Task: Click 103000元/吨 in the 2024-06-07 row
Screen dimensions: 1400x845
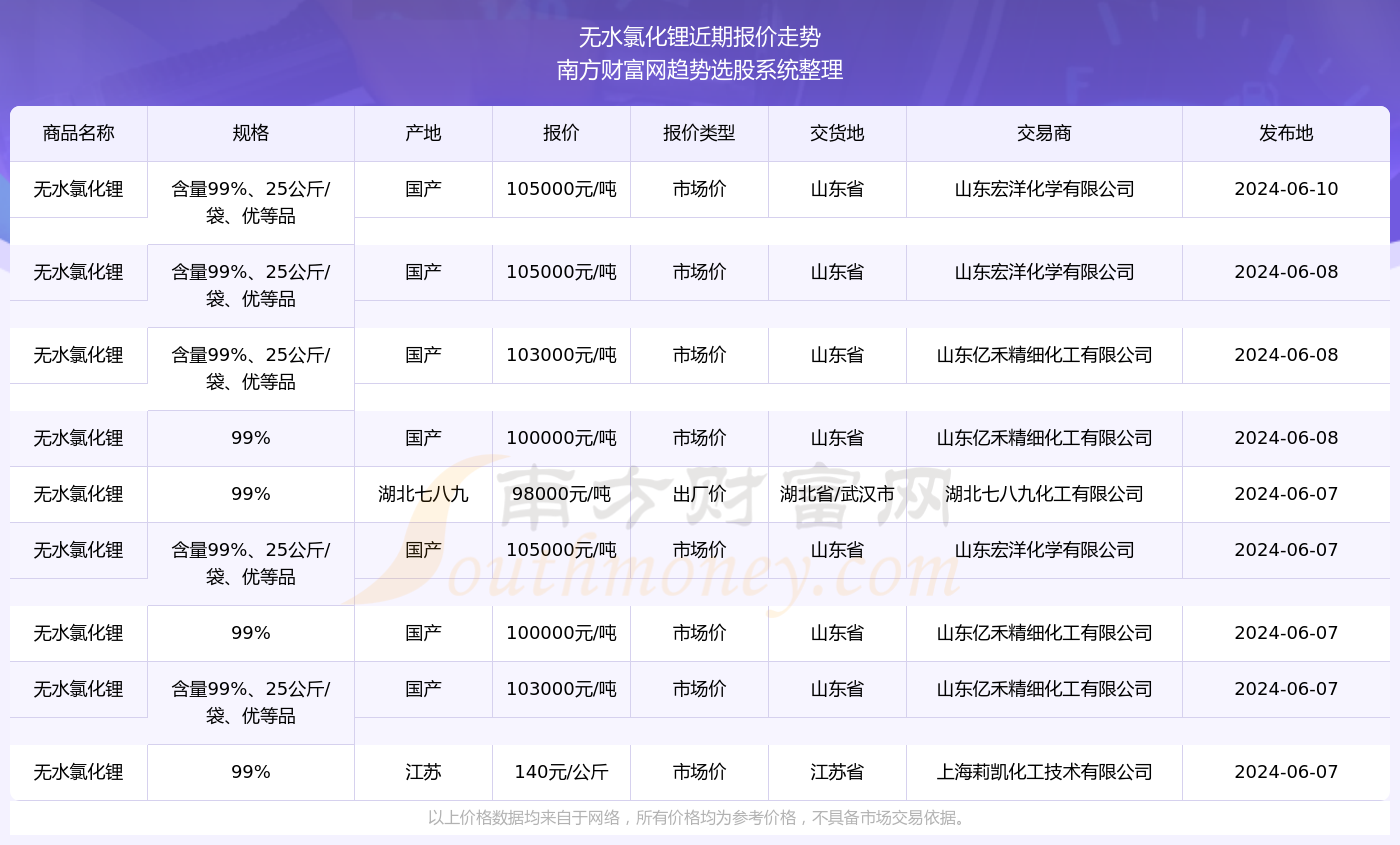Action: tap(561, 689)
